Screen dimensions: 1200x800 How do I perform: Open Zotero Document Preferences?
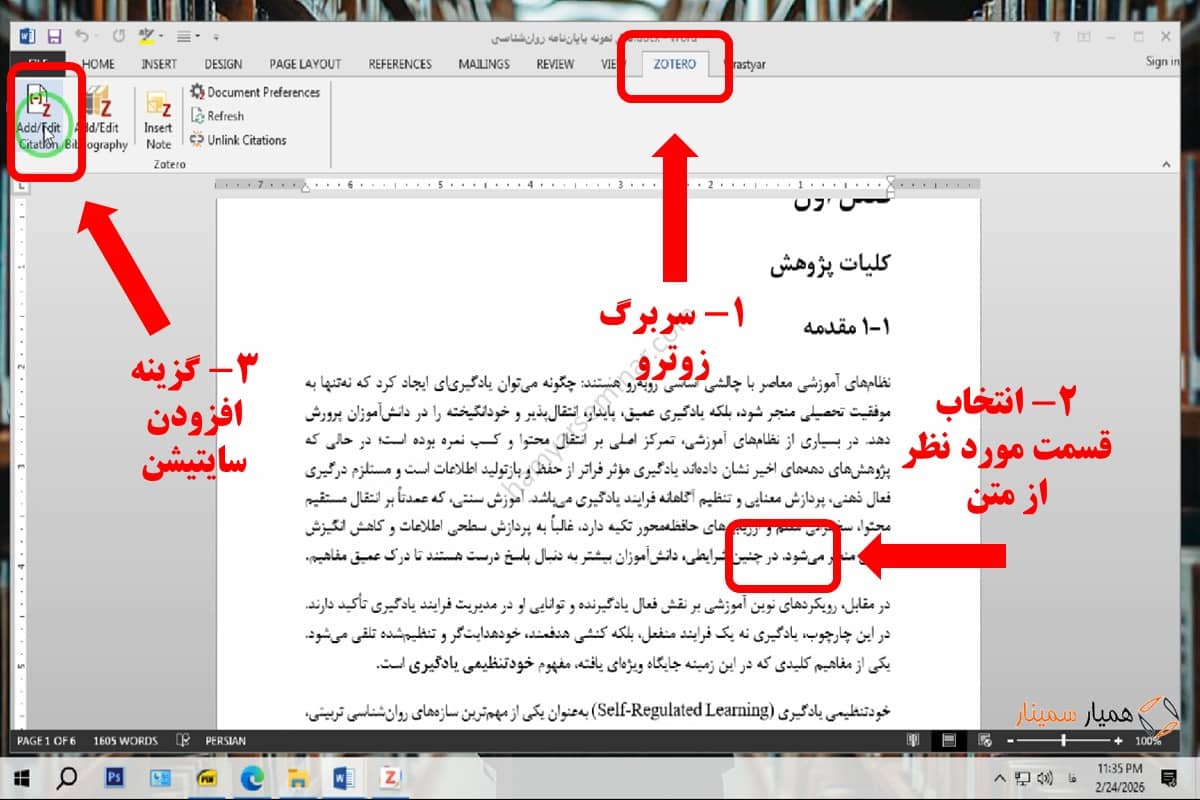(x=255, y=92)
